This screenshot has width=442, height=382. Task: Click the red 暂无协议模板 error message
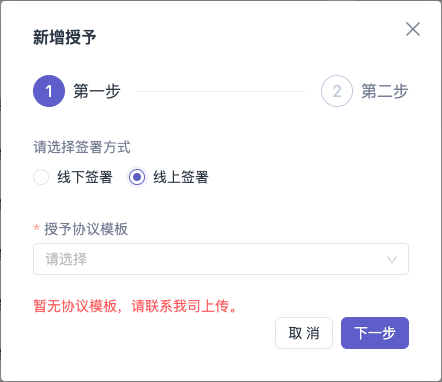click(x=135, y=306)
